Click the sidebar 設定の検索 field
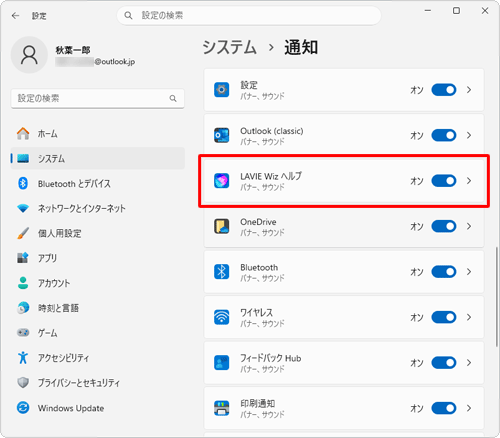This screenshot has width=500, height=438. 97,98
